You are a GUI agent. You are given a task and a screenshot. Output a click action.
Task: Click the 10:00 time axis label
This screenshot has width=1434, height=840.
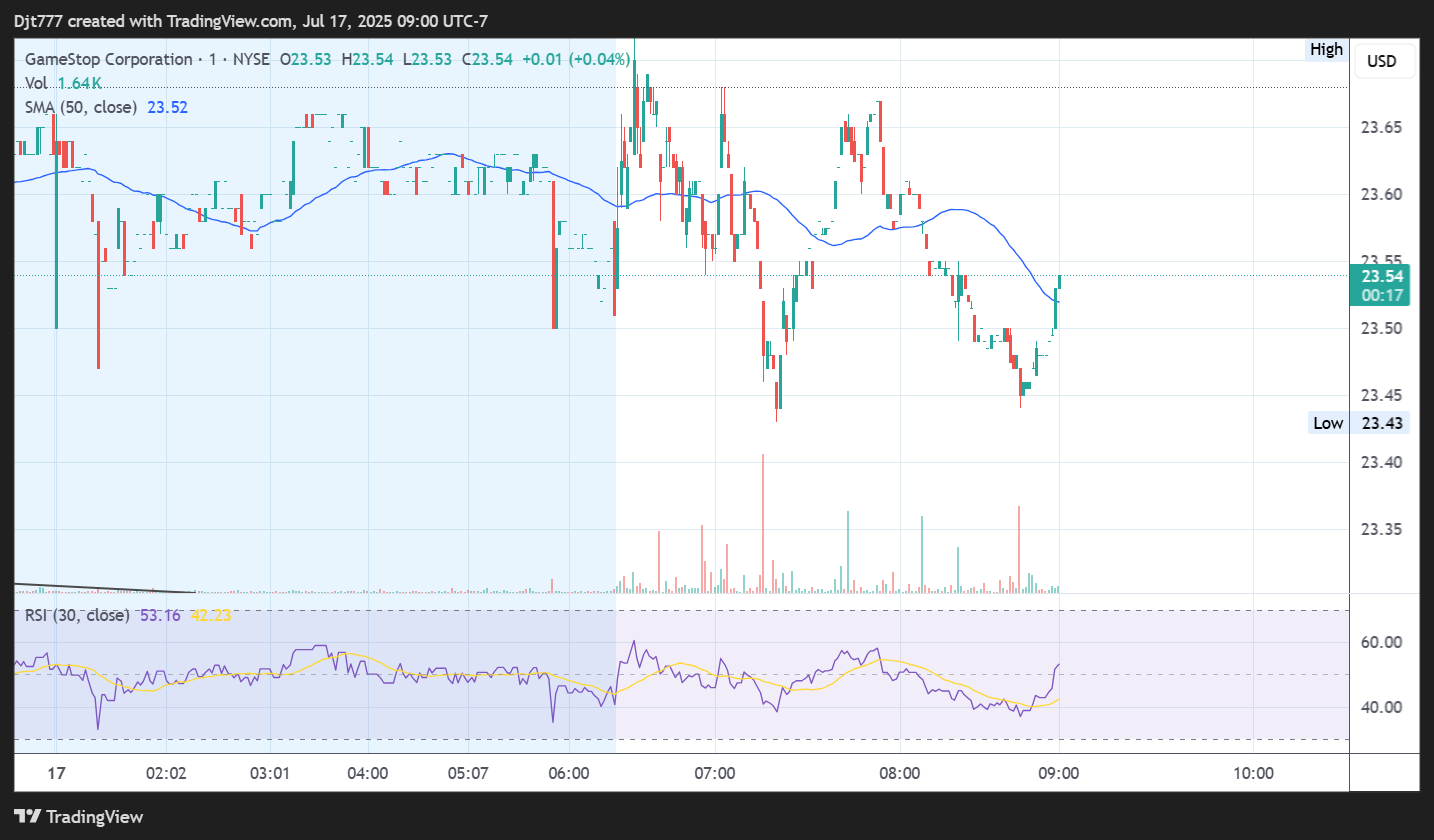[1254, 774]
